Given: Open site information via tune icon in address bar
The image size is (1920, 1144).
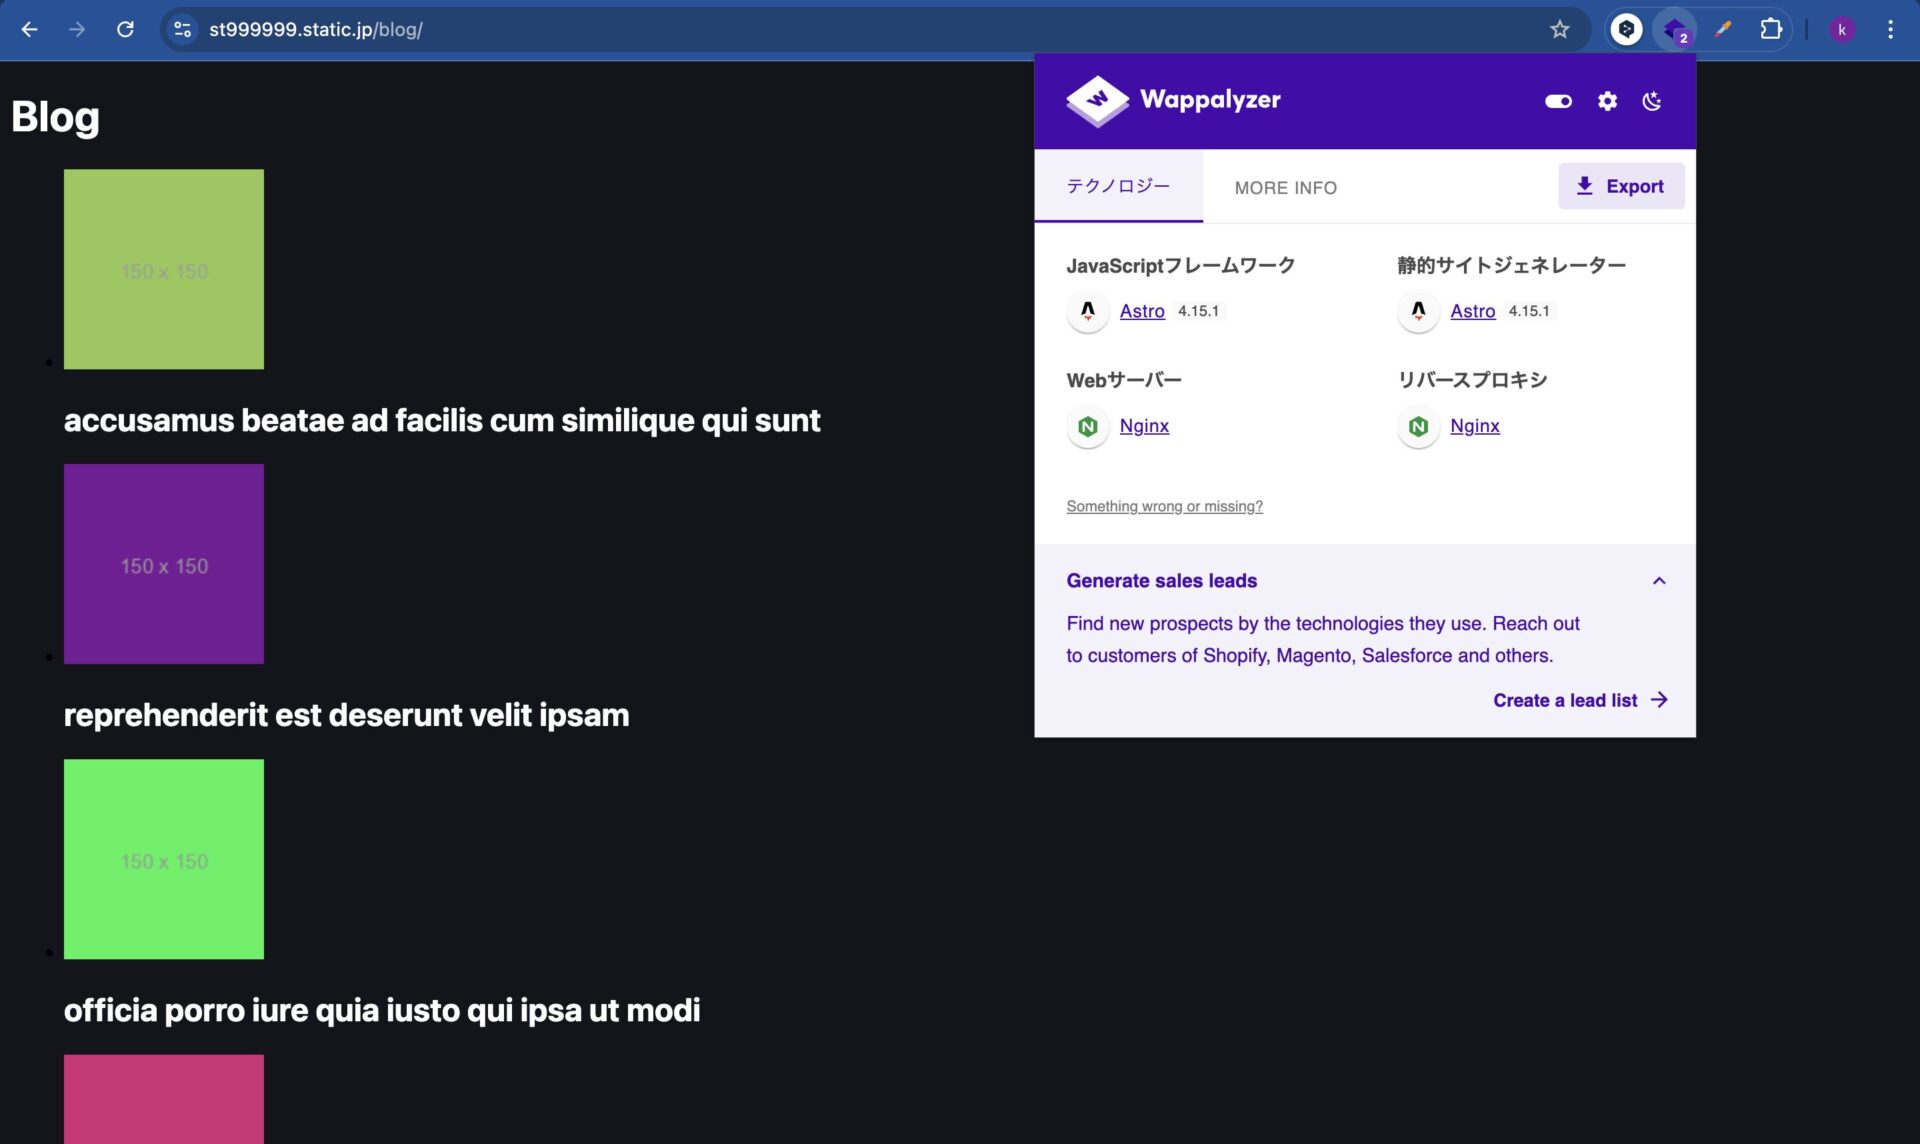Looking at the screenshot, I should click(181, 29).
